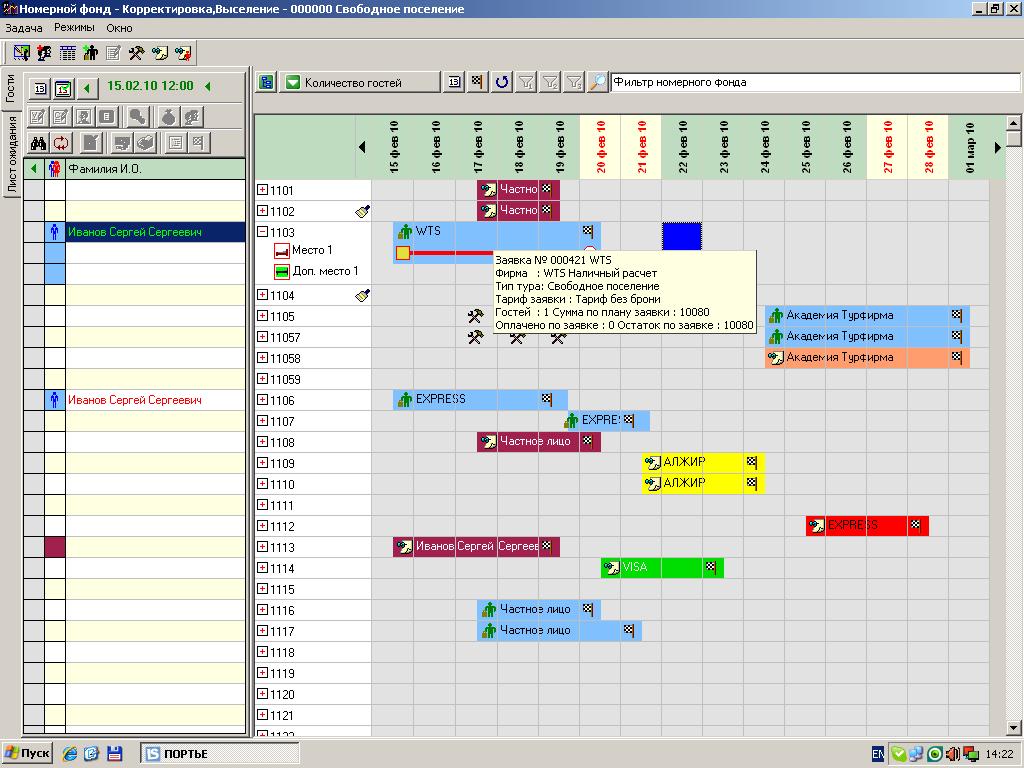Switch to the Лист ожидания side tab
The height and width of the screenshot is (768, 1024).
pos(12,154)
